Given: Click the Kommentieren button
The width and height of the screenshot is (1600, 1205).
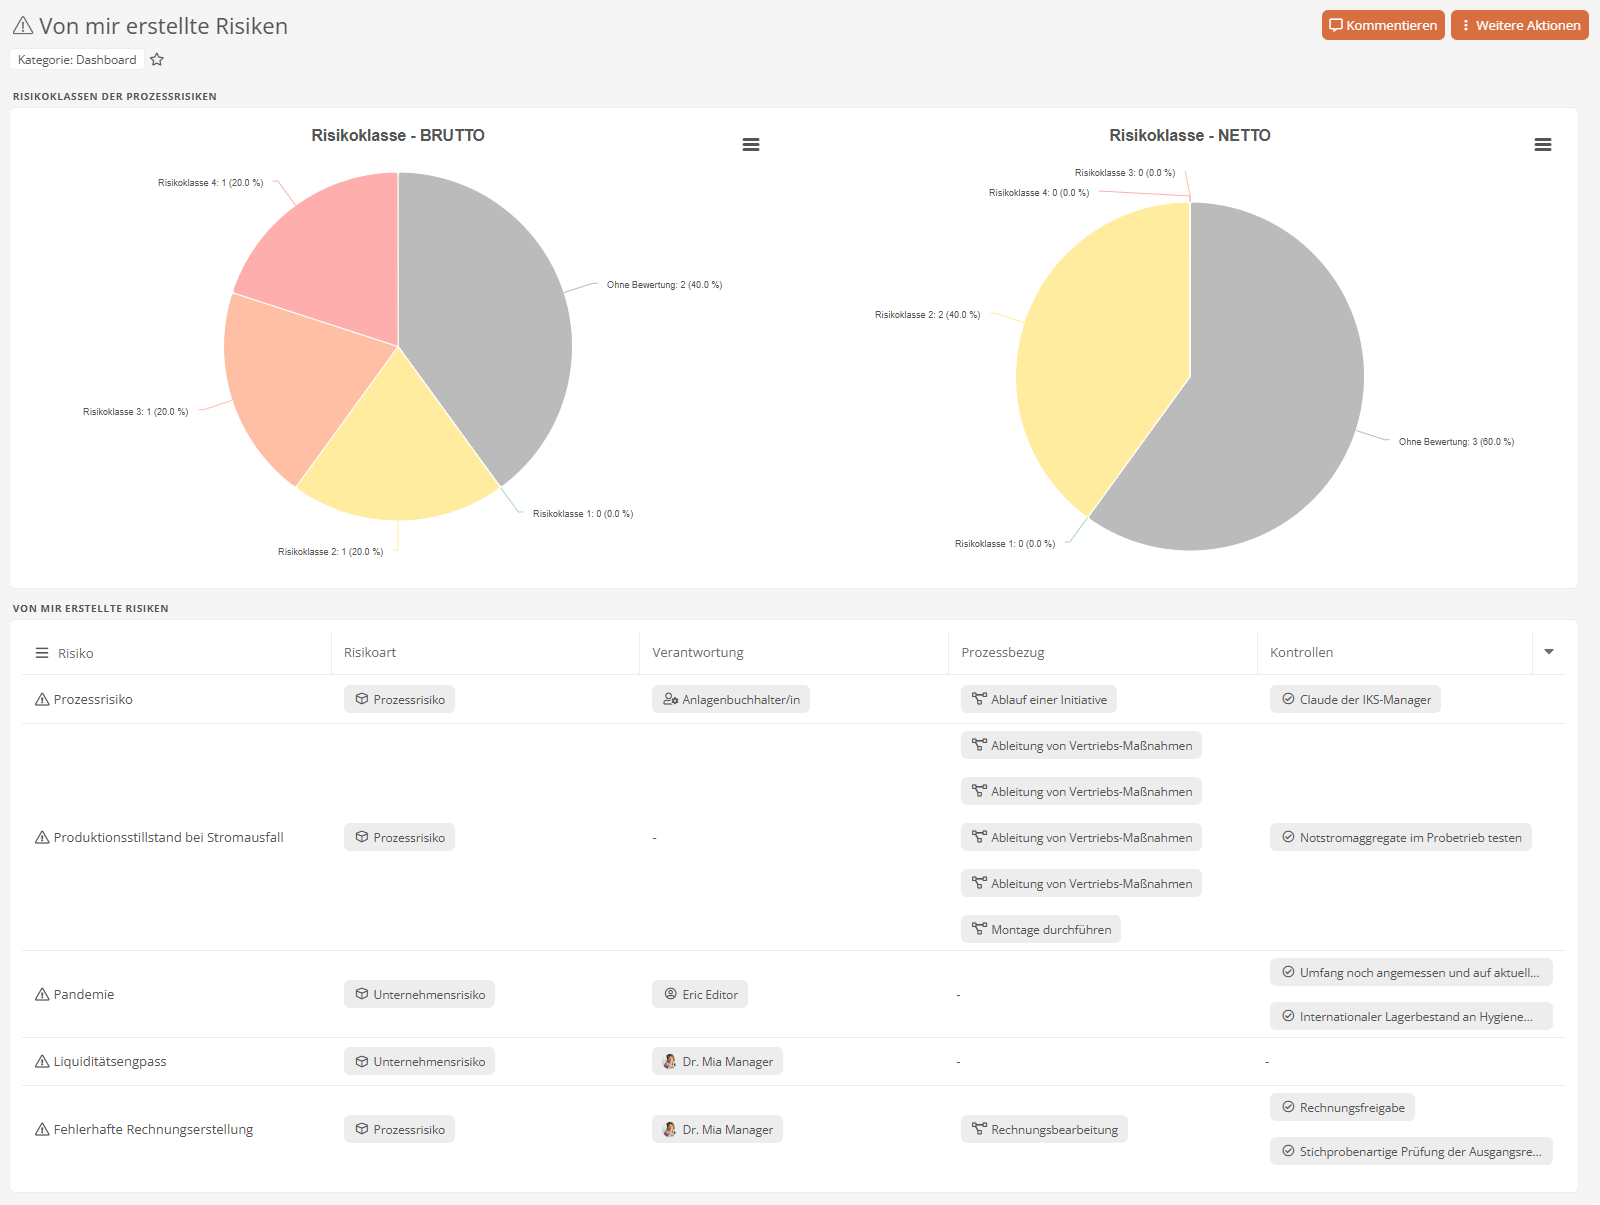Looking at the screenshot, I should coord(1383,26).
